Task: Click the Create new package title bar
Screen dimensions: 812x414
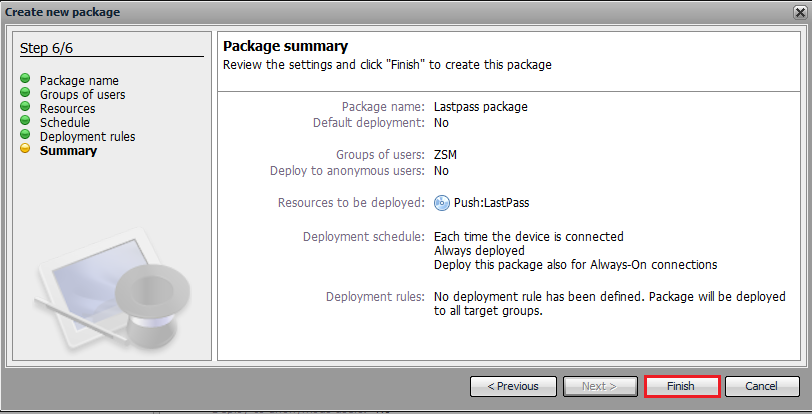Action: [x=400, y=12]
